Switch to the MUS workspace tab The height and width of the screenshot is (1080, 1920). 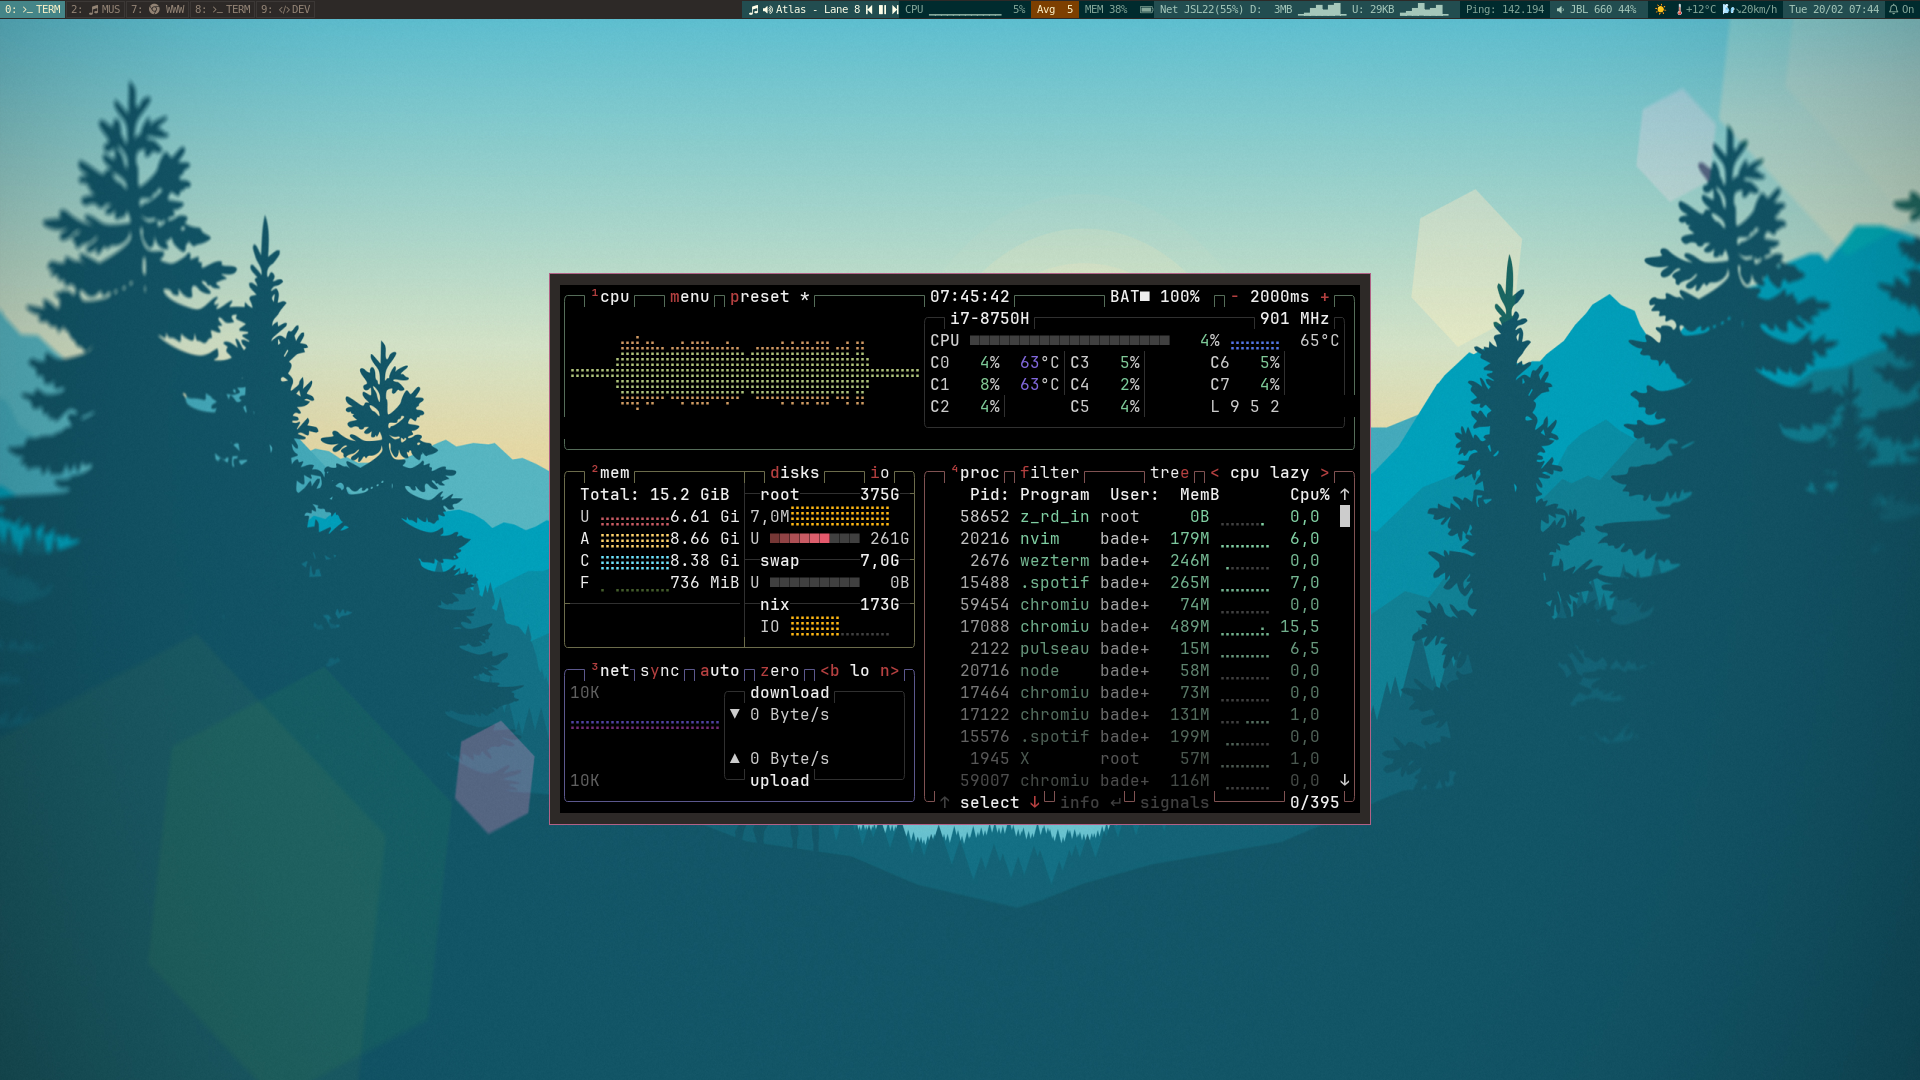[x=96, y=9]
